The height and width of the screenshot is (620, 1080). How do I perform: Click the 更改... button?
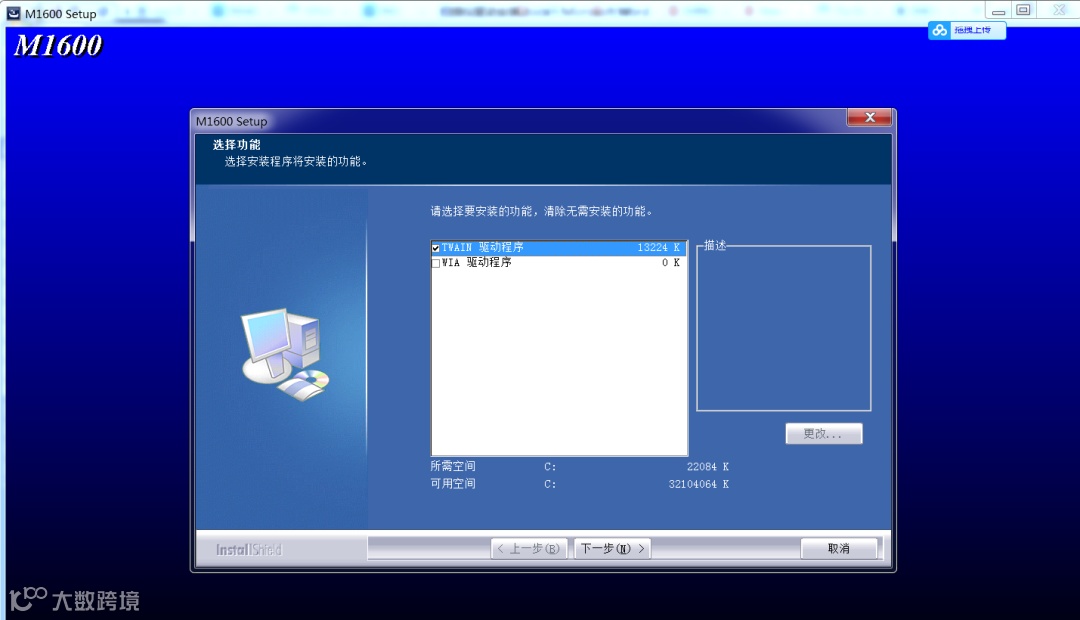(824, 433)
